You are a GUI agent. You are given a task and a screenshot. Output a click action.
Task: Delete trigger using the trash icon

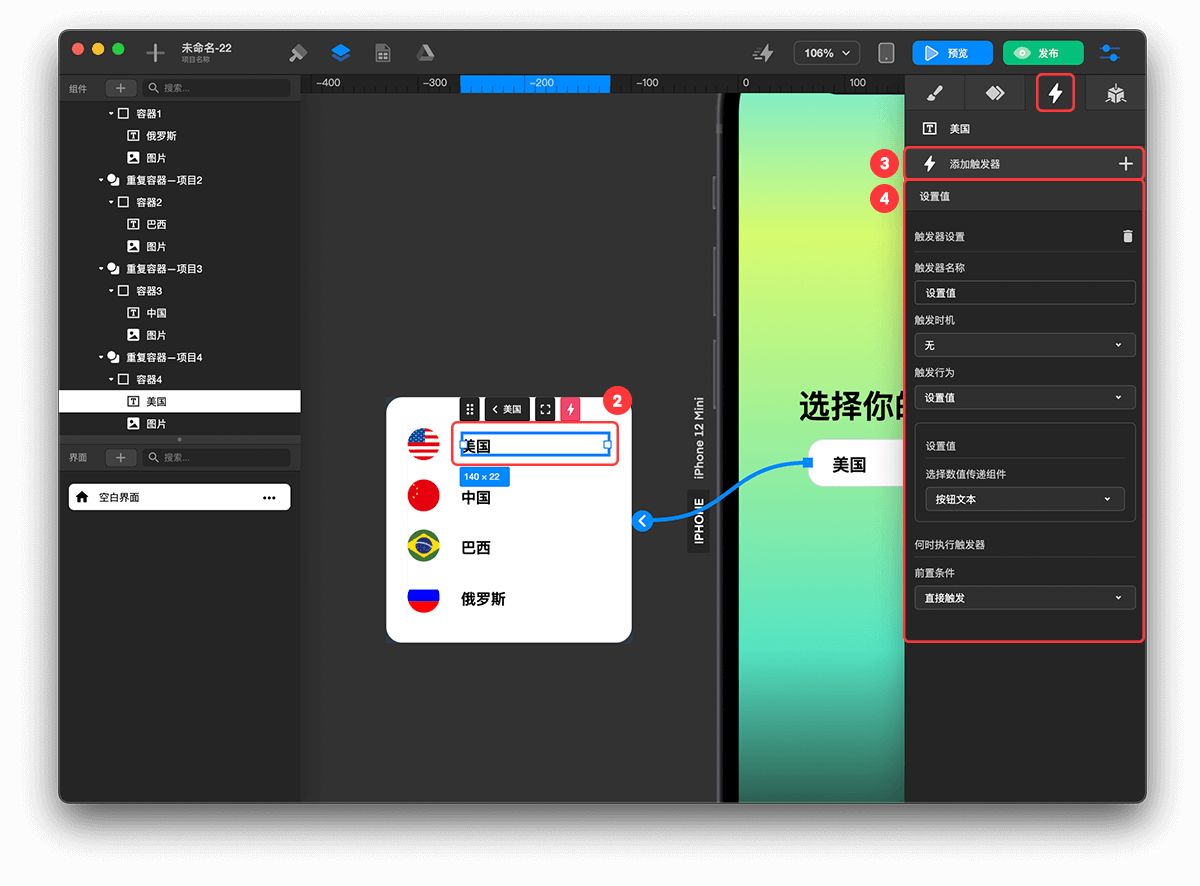pos(1128,237)
